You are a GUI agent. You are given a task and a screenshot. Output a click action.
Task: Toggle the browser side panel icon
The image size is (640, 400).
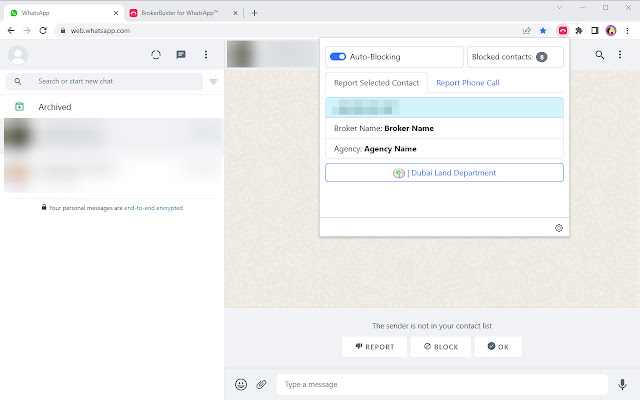(x=595, y=31)
